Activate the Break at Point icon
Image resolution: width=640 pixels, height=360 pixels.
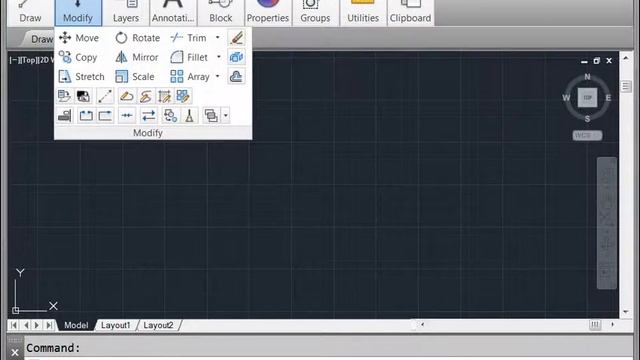click(x=105, y=116)
